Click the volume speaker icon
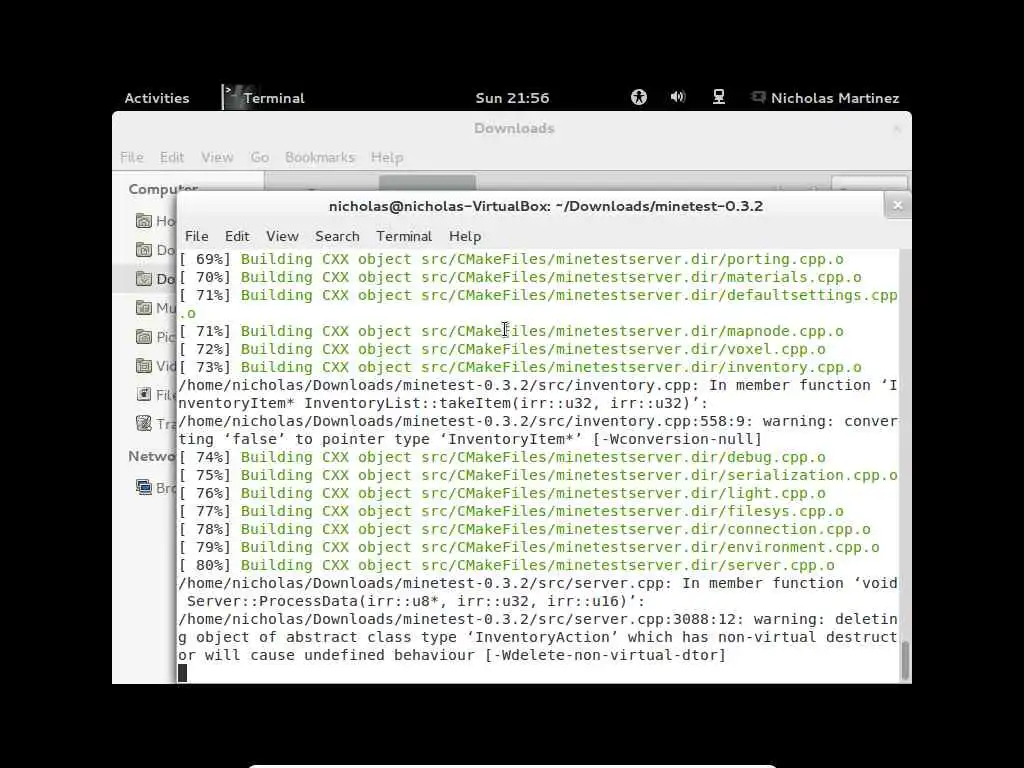This screenshot has width=1024, height=768. (678, 97)
